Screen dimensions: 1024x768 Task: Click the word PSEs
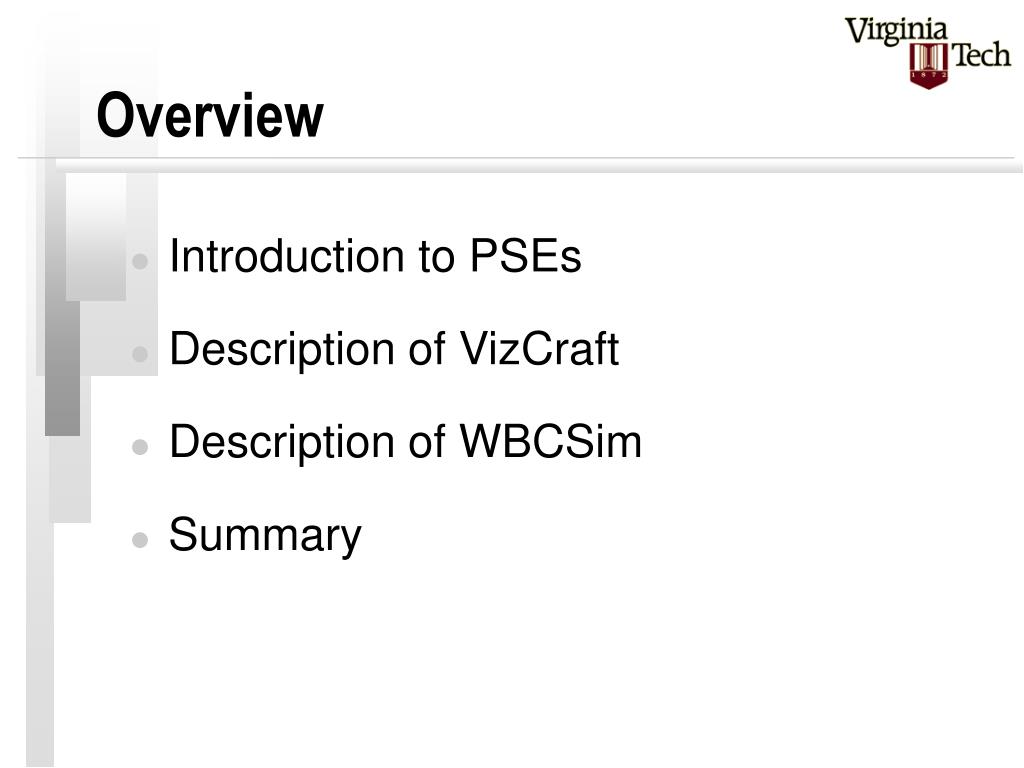[525, 255]
